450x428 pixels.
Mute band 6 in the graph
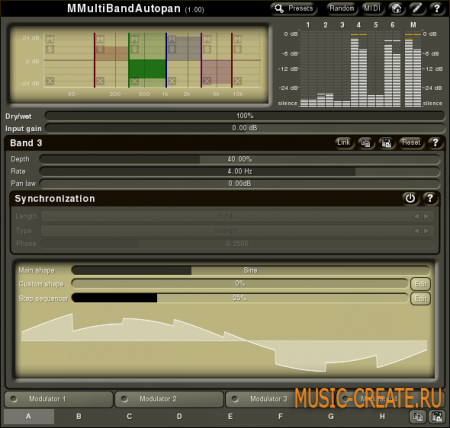coord(238,39)
